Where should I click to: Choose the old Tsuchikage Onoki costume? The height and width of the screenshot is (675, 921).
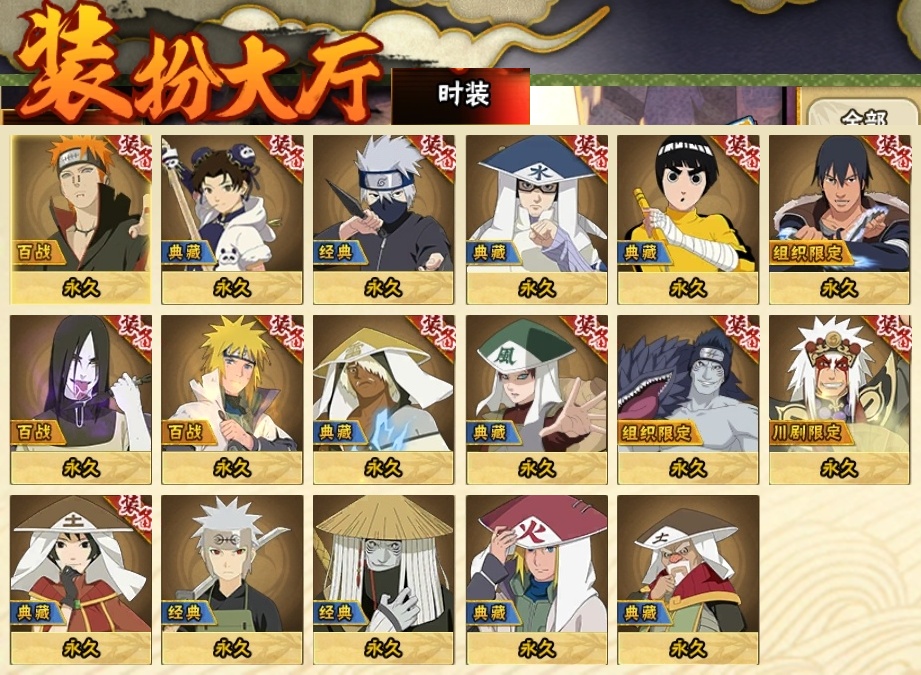688,580
